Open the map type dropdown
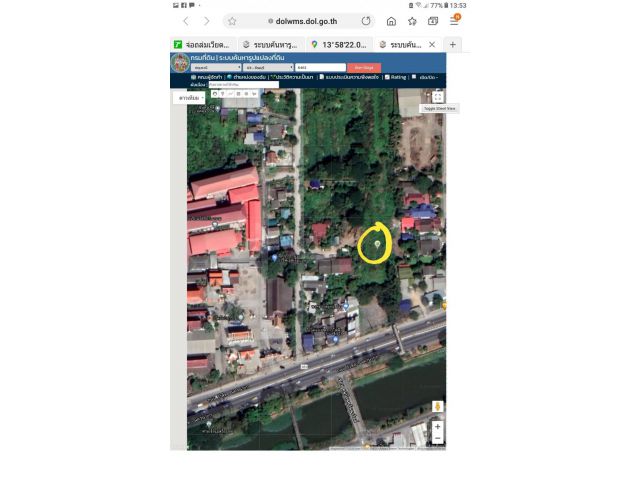The width and height of the screenshot is (640, 480). coord(189,98)
